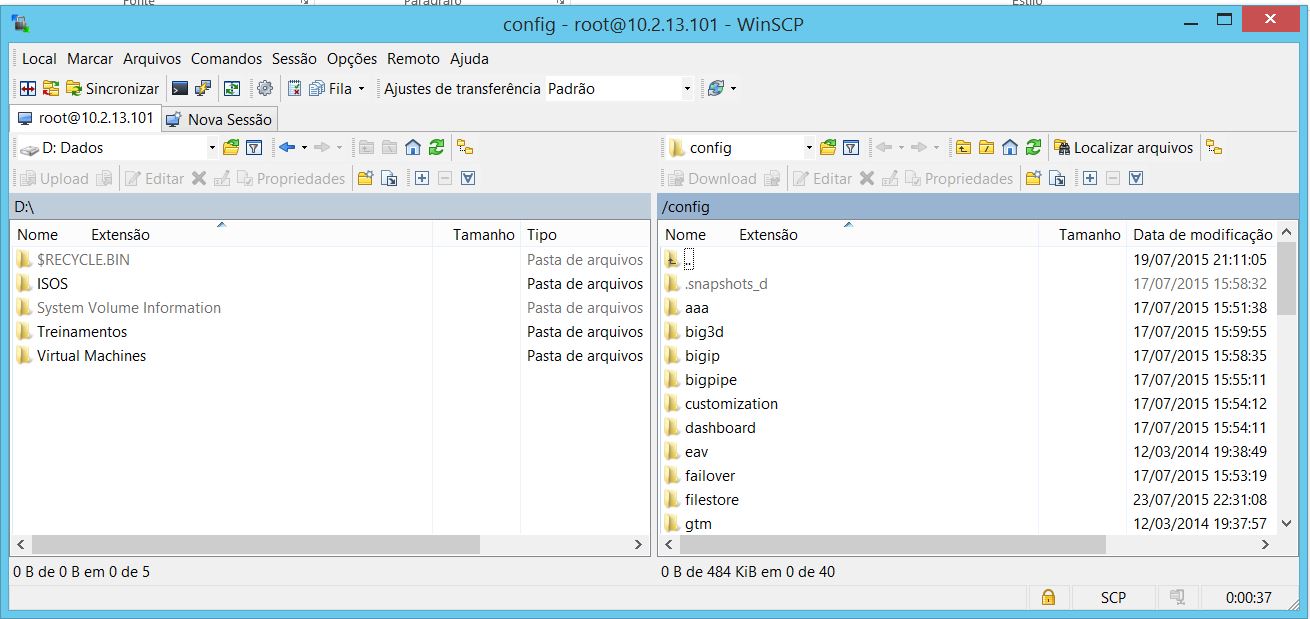The width and height of the screenshot is (1310, 619).
Task: Expand the remote config directory dropdown
Action: click(x=809, y=148)
